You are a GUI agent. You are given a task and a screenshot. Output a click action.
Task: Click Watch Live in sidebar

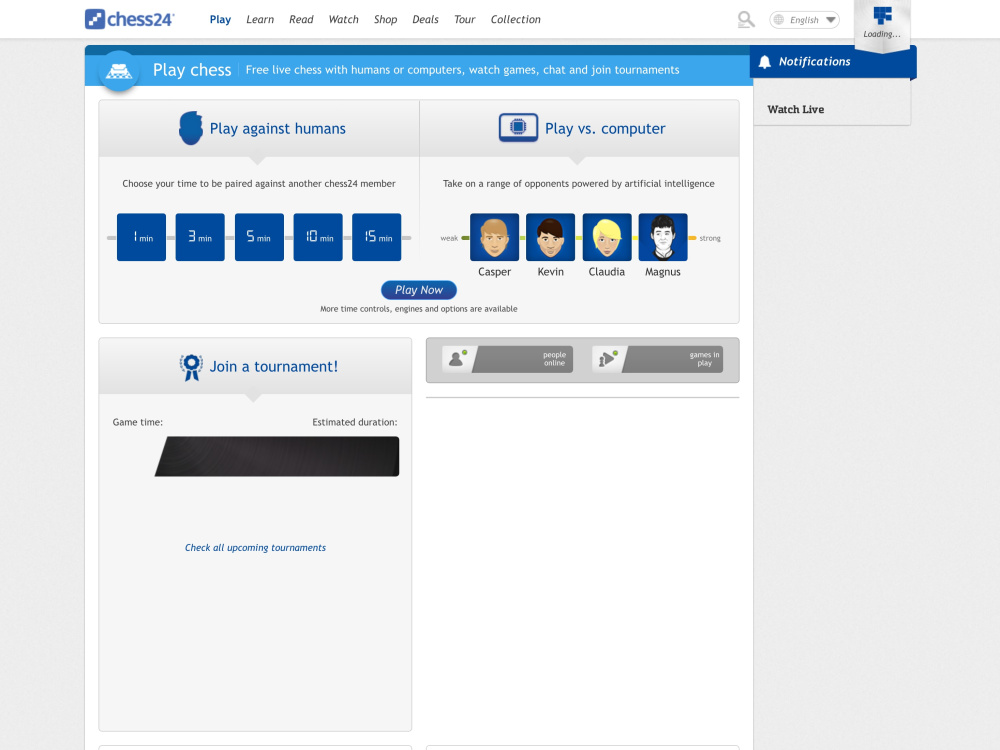coord(795,109)
